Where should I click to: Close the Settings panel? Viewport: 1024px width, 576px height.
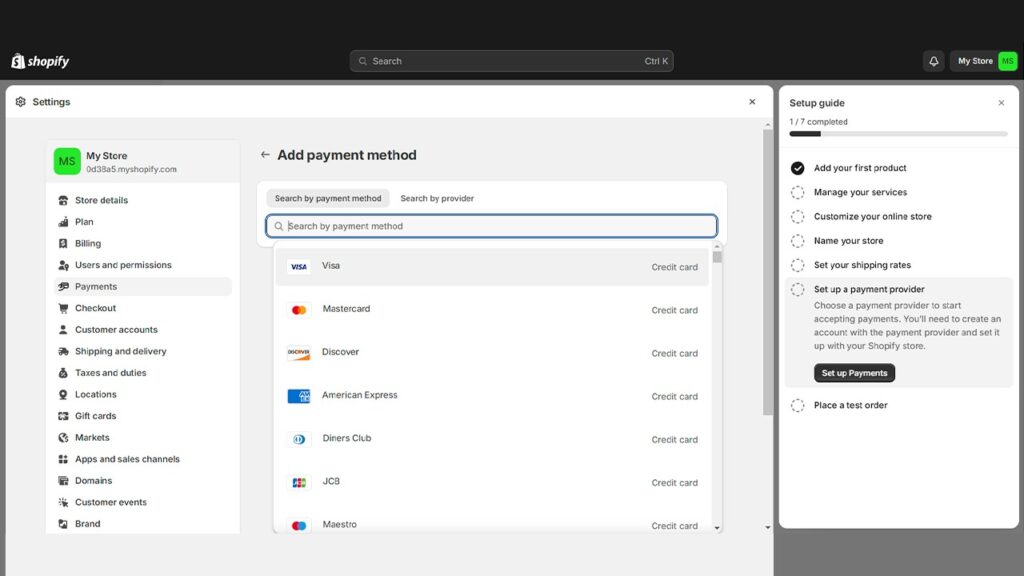pyautogui.click(x=752, y=102)
